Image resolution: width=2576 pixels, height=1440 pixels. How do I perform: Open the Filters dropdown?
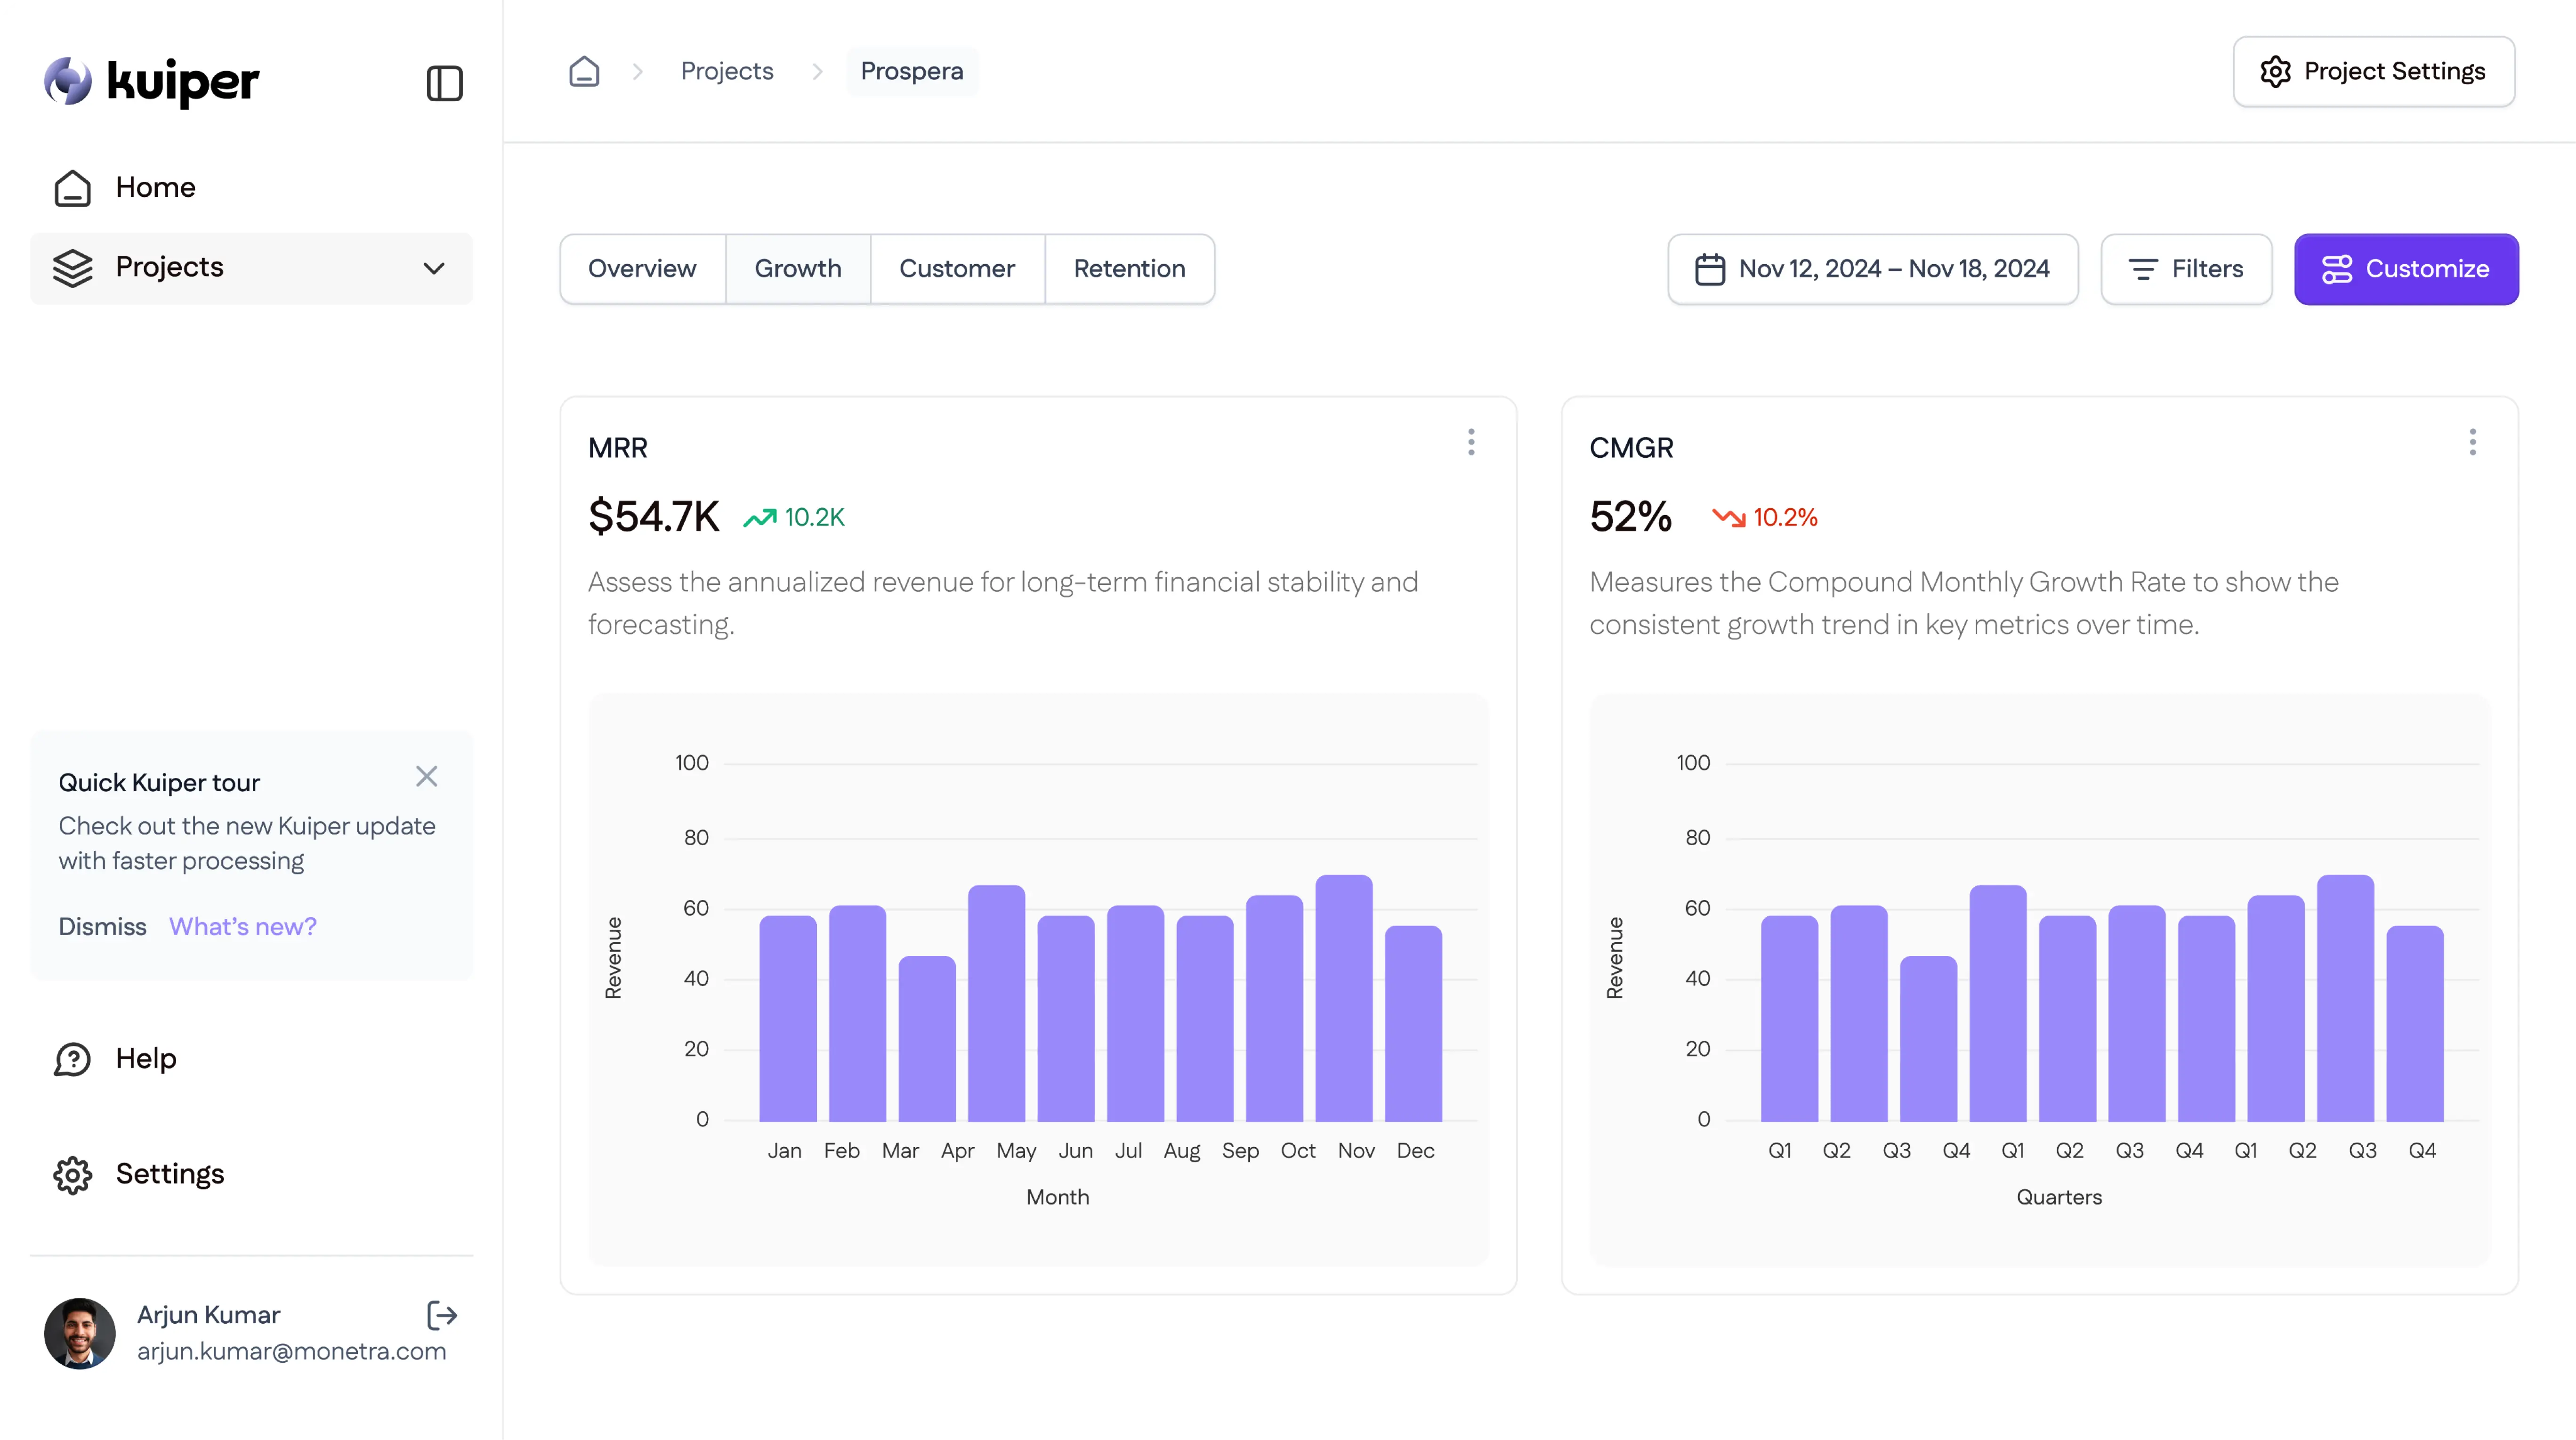(2186, 269)
